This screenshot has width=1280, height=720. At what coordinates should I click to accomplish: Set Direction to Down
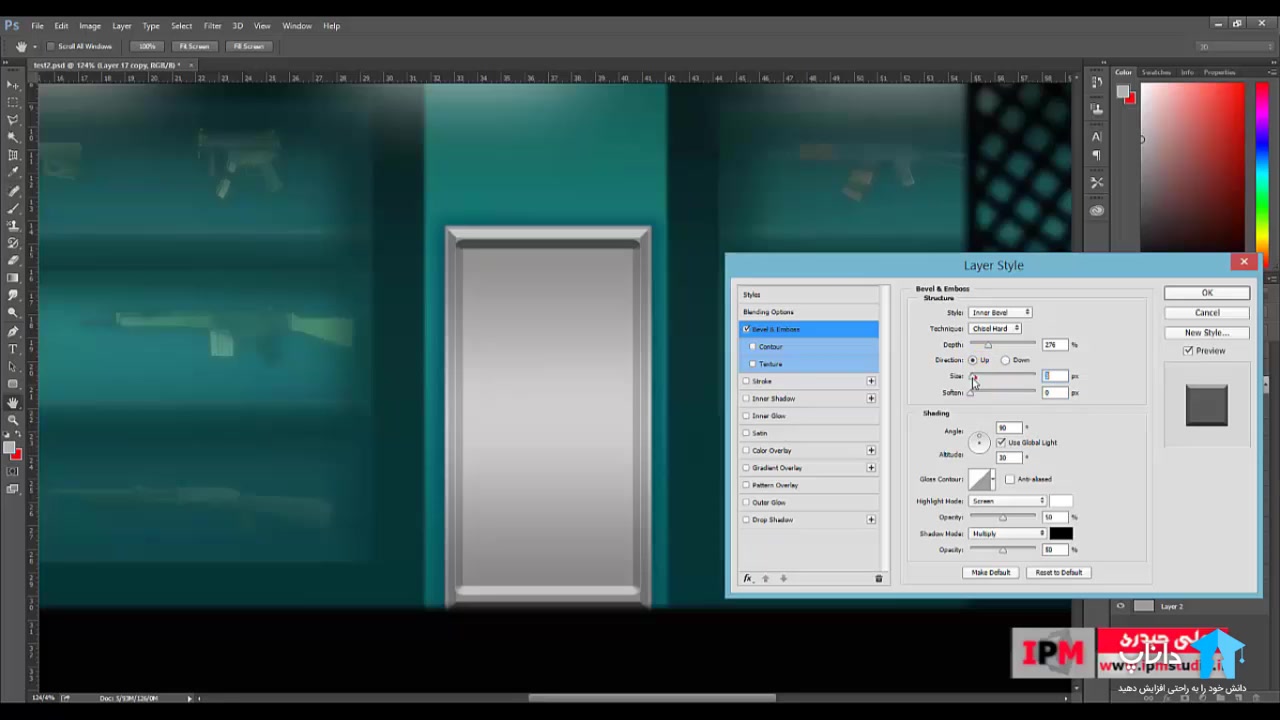point(1006,360)
